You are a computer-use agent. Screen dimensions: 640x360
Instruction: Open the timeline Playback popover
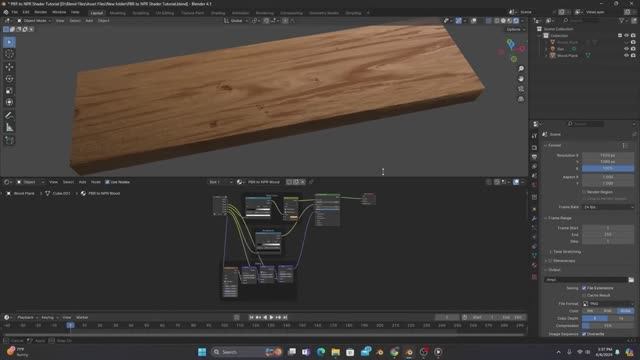(27, 318)
